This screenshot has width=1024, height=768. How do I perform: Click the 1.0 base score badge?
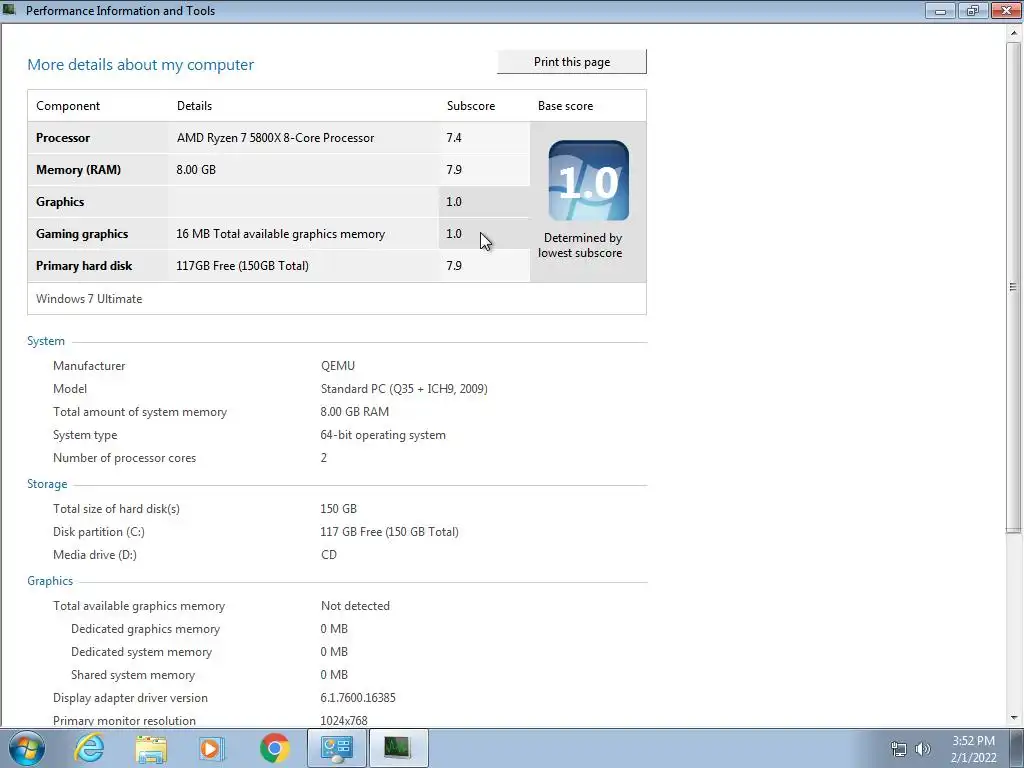point(588,180)
